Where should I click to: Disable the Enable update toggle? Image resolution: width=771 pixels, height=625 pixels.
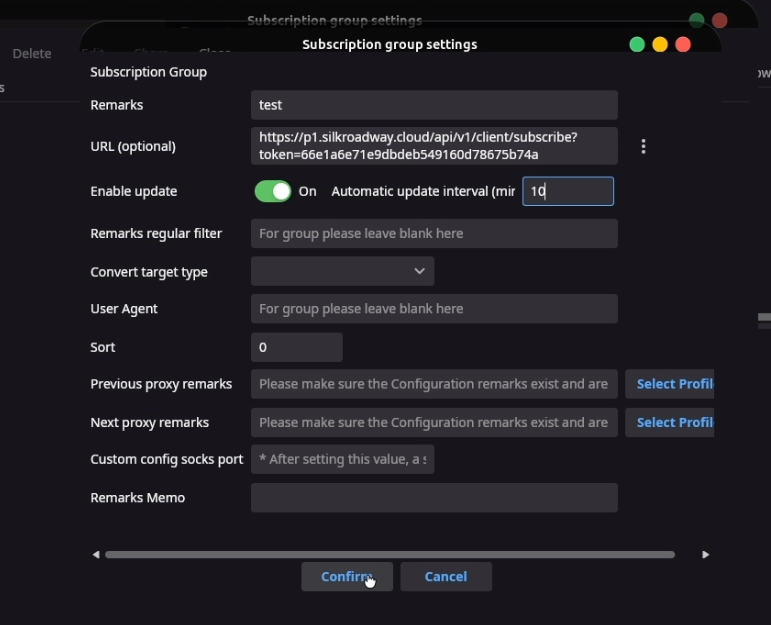coord(273,191)
